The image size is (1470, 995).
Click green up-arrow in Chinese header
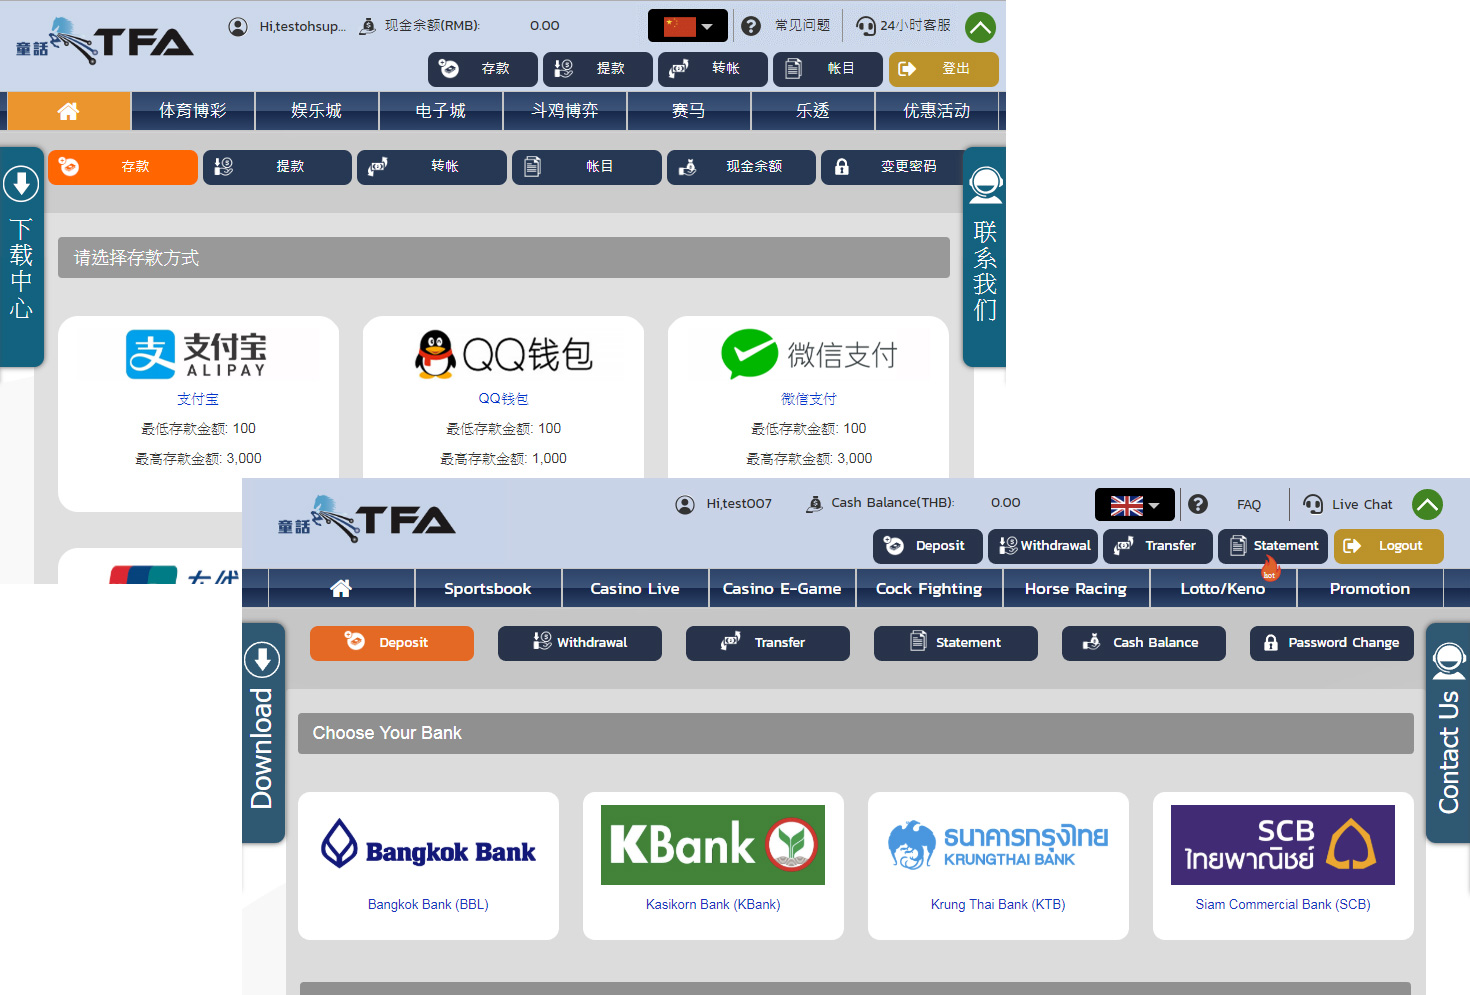pos(980,27)
